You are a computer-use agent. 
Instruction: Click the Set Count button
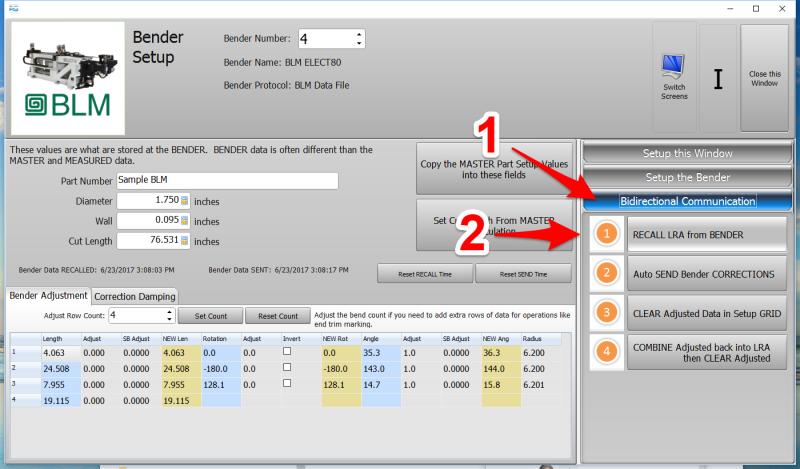(210, 316)
